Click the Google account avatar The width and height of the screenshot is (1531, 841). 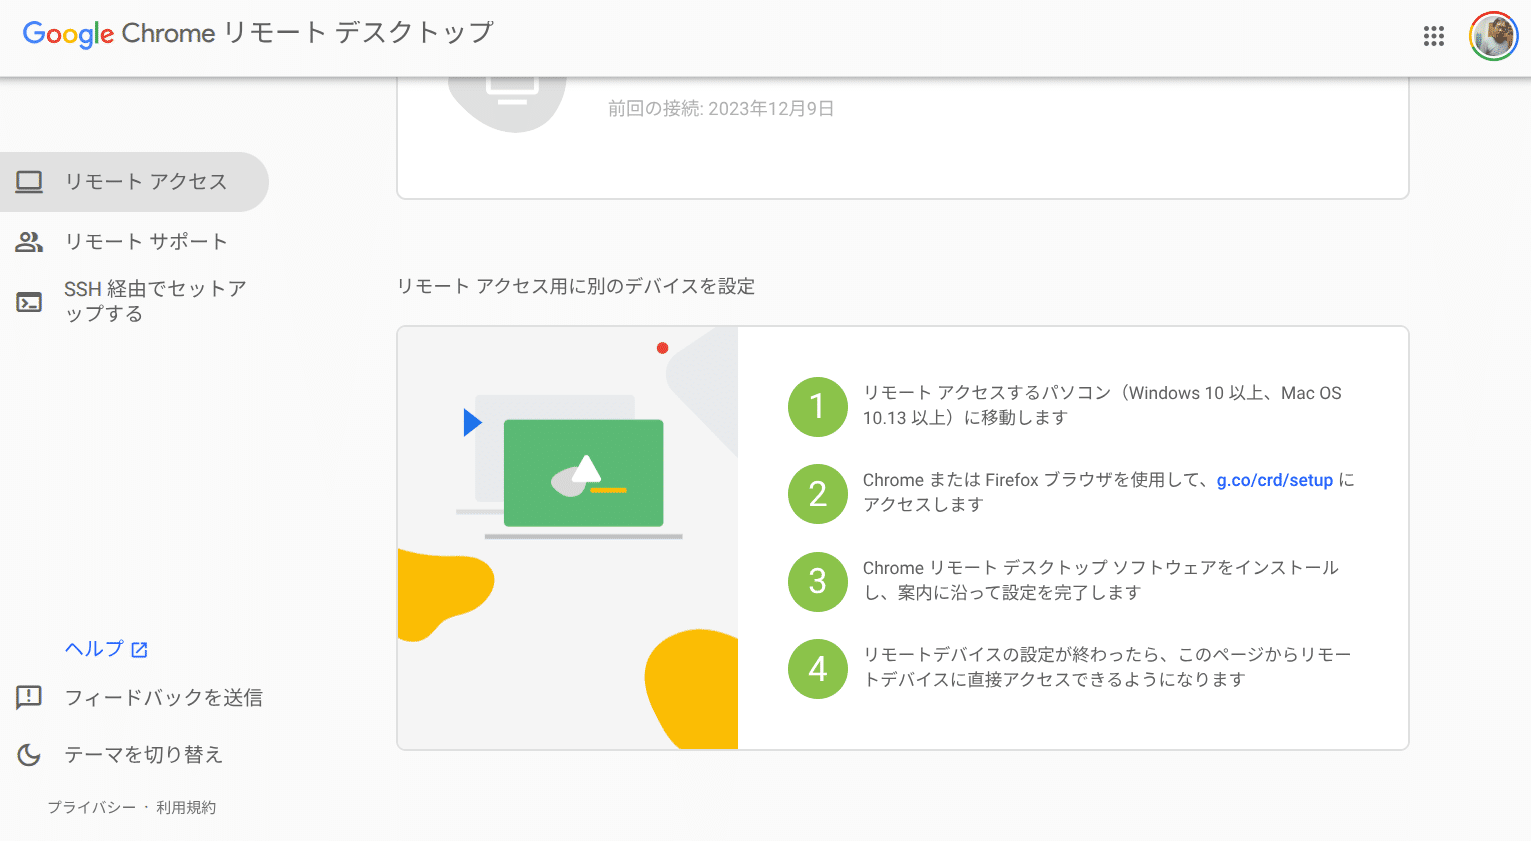1493,36
